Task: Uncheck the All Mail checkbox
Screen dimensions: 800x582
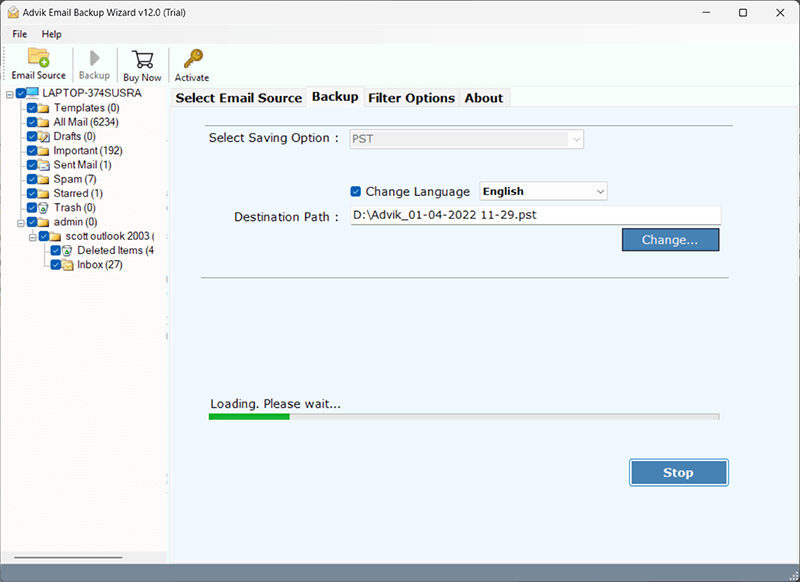Action: coord(32,122)
